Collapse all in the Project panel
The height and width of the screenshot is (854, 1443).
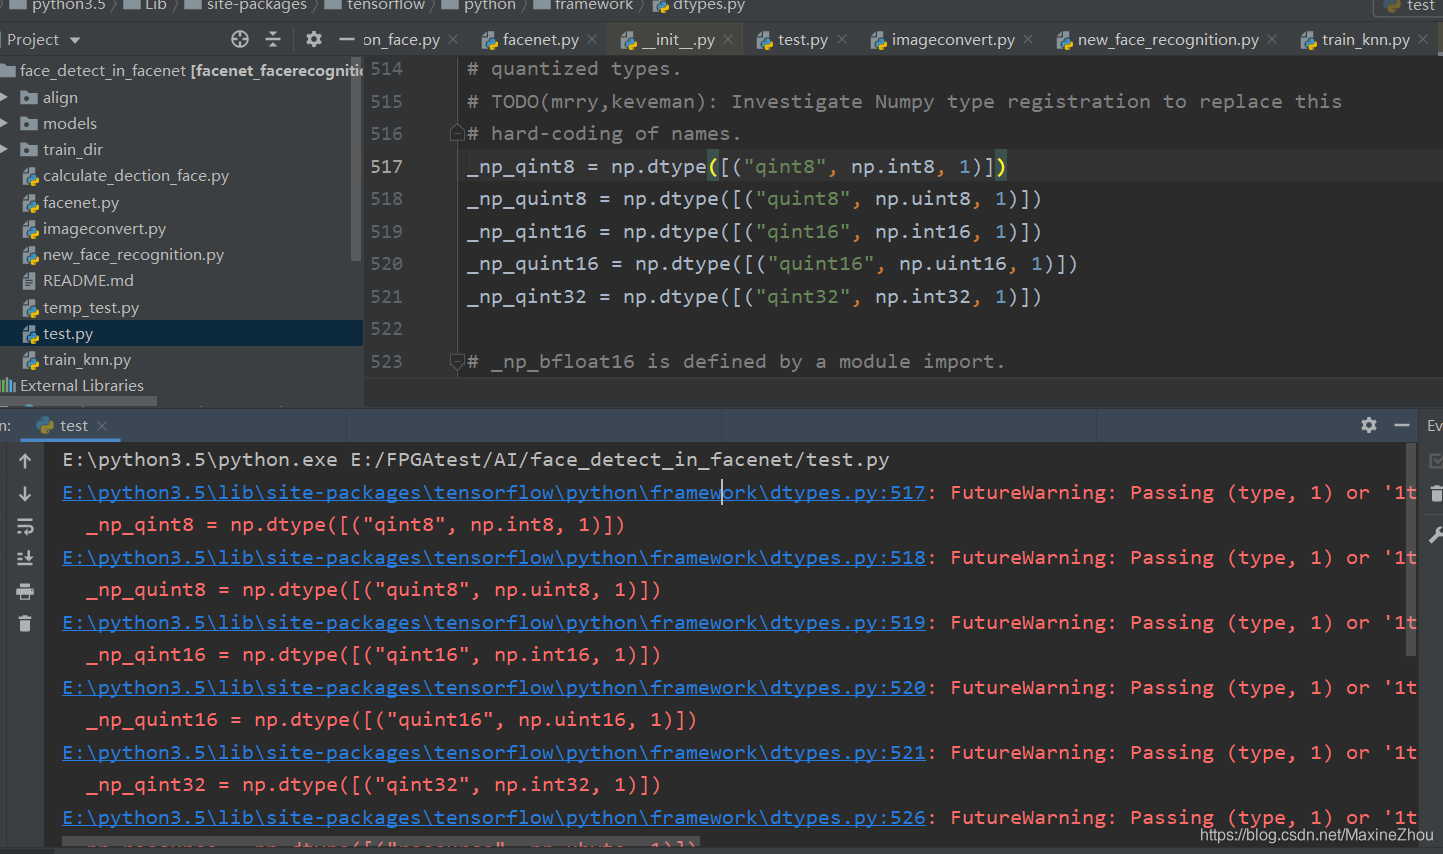[273, 39]
